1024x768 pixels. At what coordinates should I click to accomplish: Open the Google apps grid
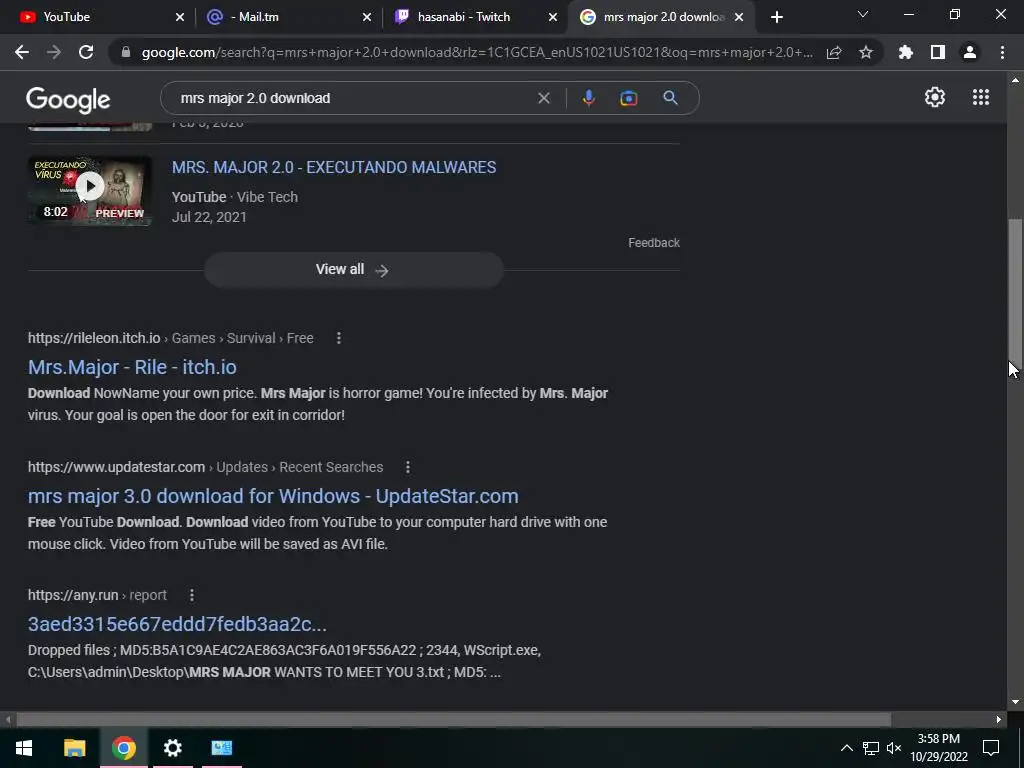pos(981,97)
